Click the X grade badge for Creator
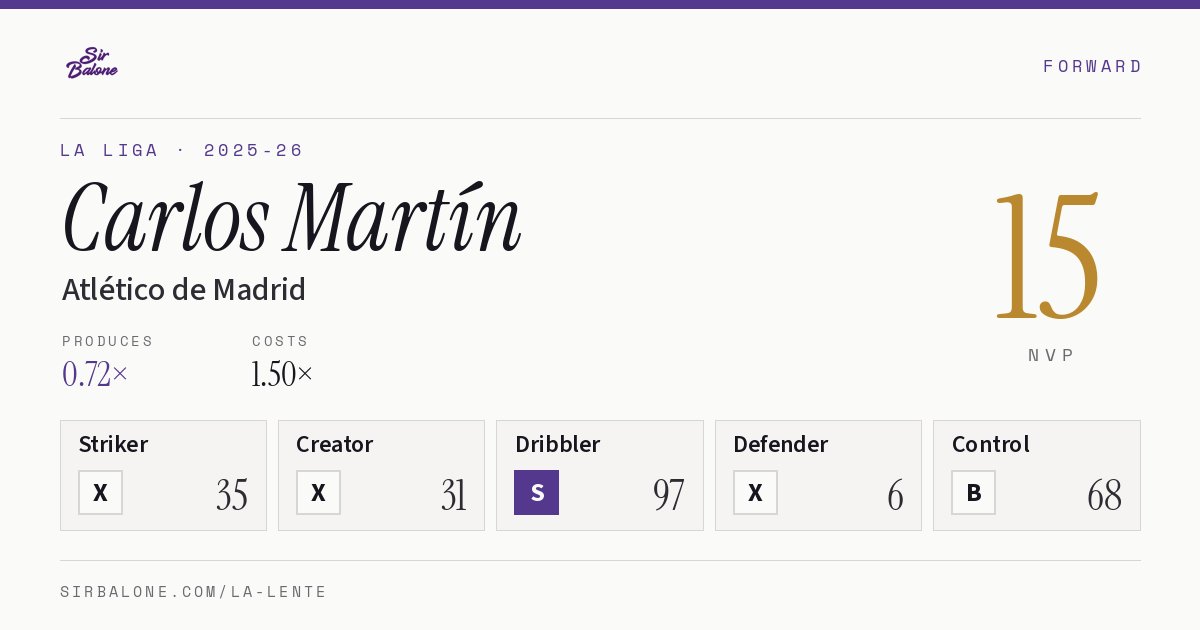Screen dimensions: 1200x630 [x=318, y=493]
